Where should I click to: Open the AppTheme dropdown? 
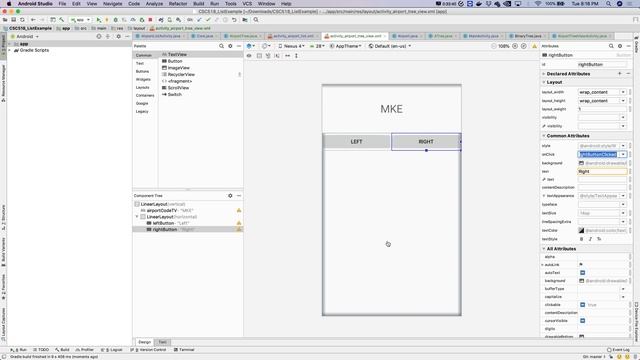point(346,46)
